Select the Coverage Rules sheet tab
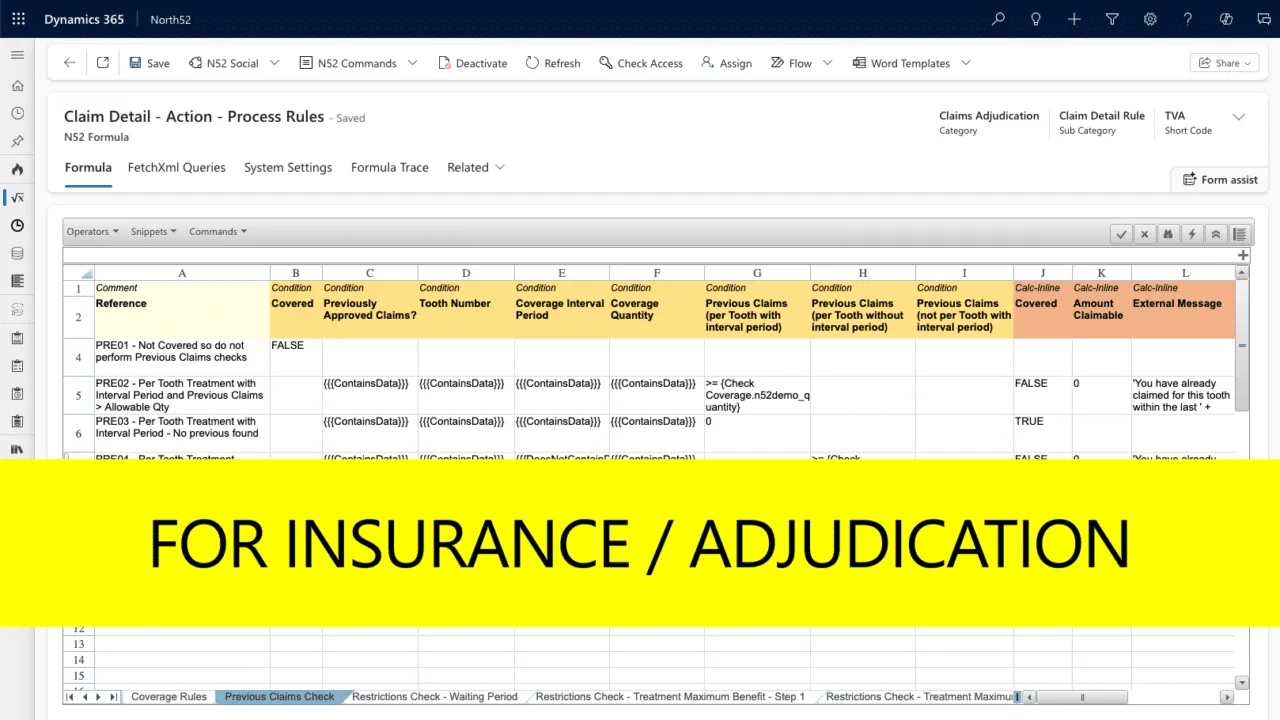Screen dimensions: 1280x720 click(169, 697)
